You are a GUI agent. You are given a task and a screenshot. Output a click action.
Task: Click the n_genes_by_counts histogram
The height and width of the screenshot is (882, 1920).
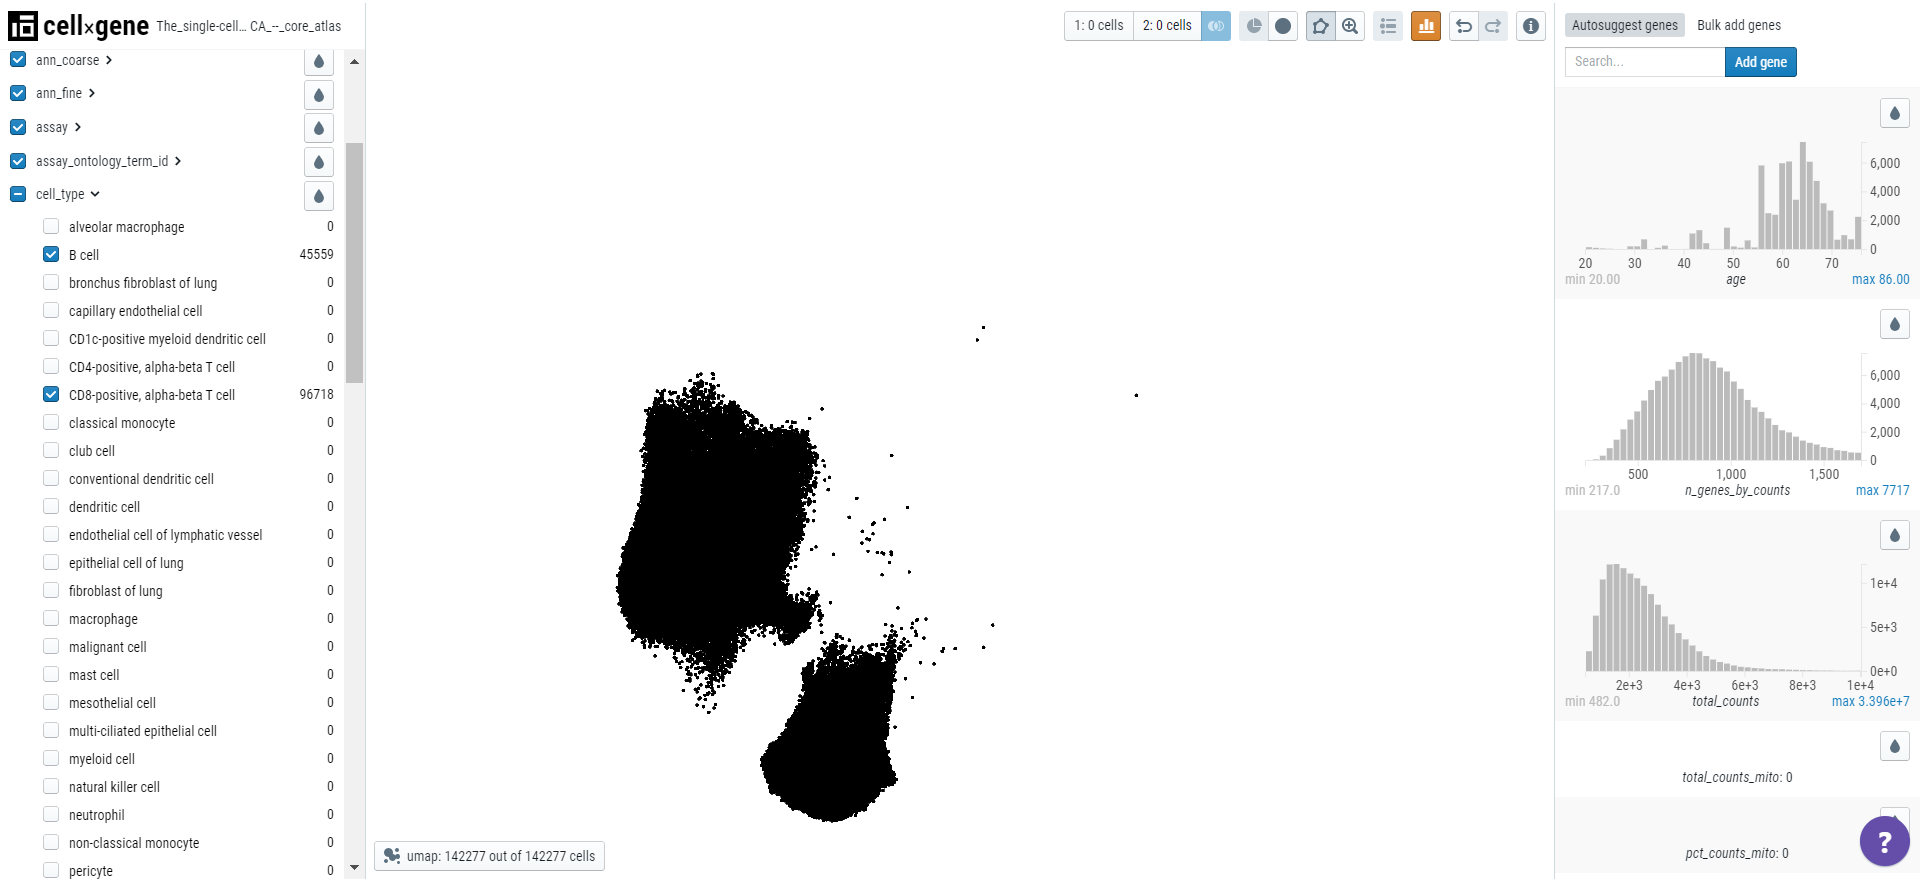[x=1723, y=406]
